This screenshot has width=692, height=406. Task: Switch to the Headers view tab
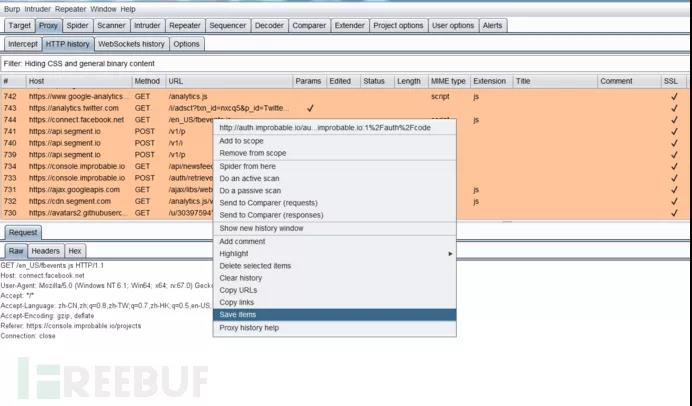[x=45, y=251]
